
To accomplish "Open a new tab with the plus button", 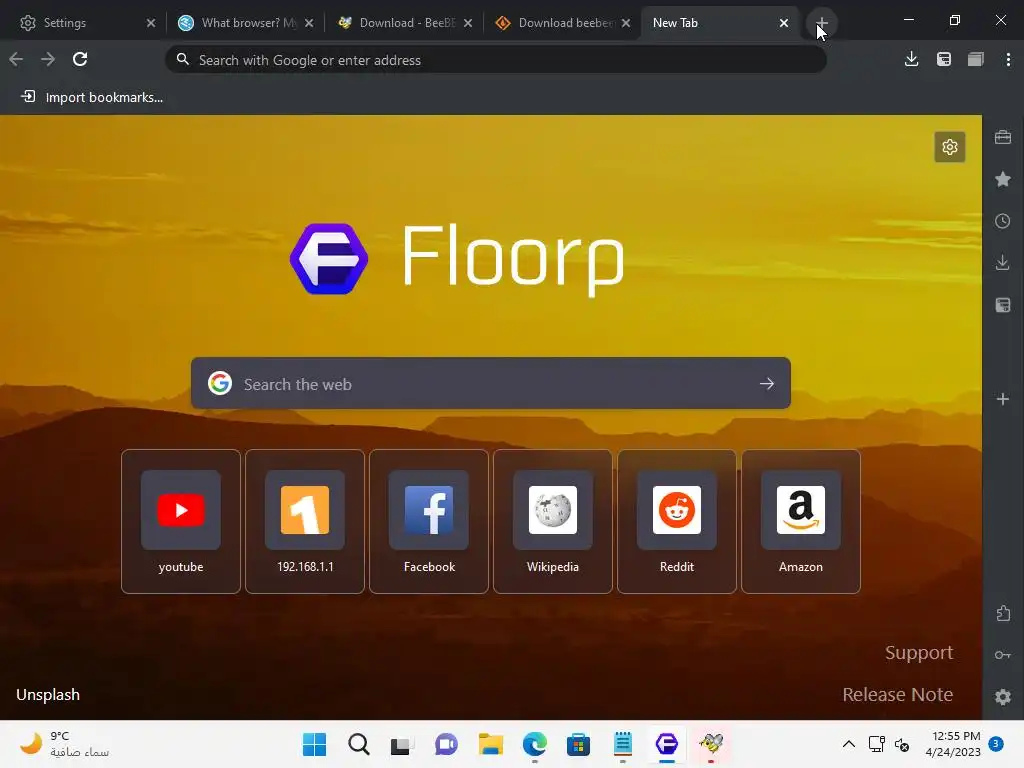I will (x=822, y=23).
